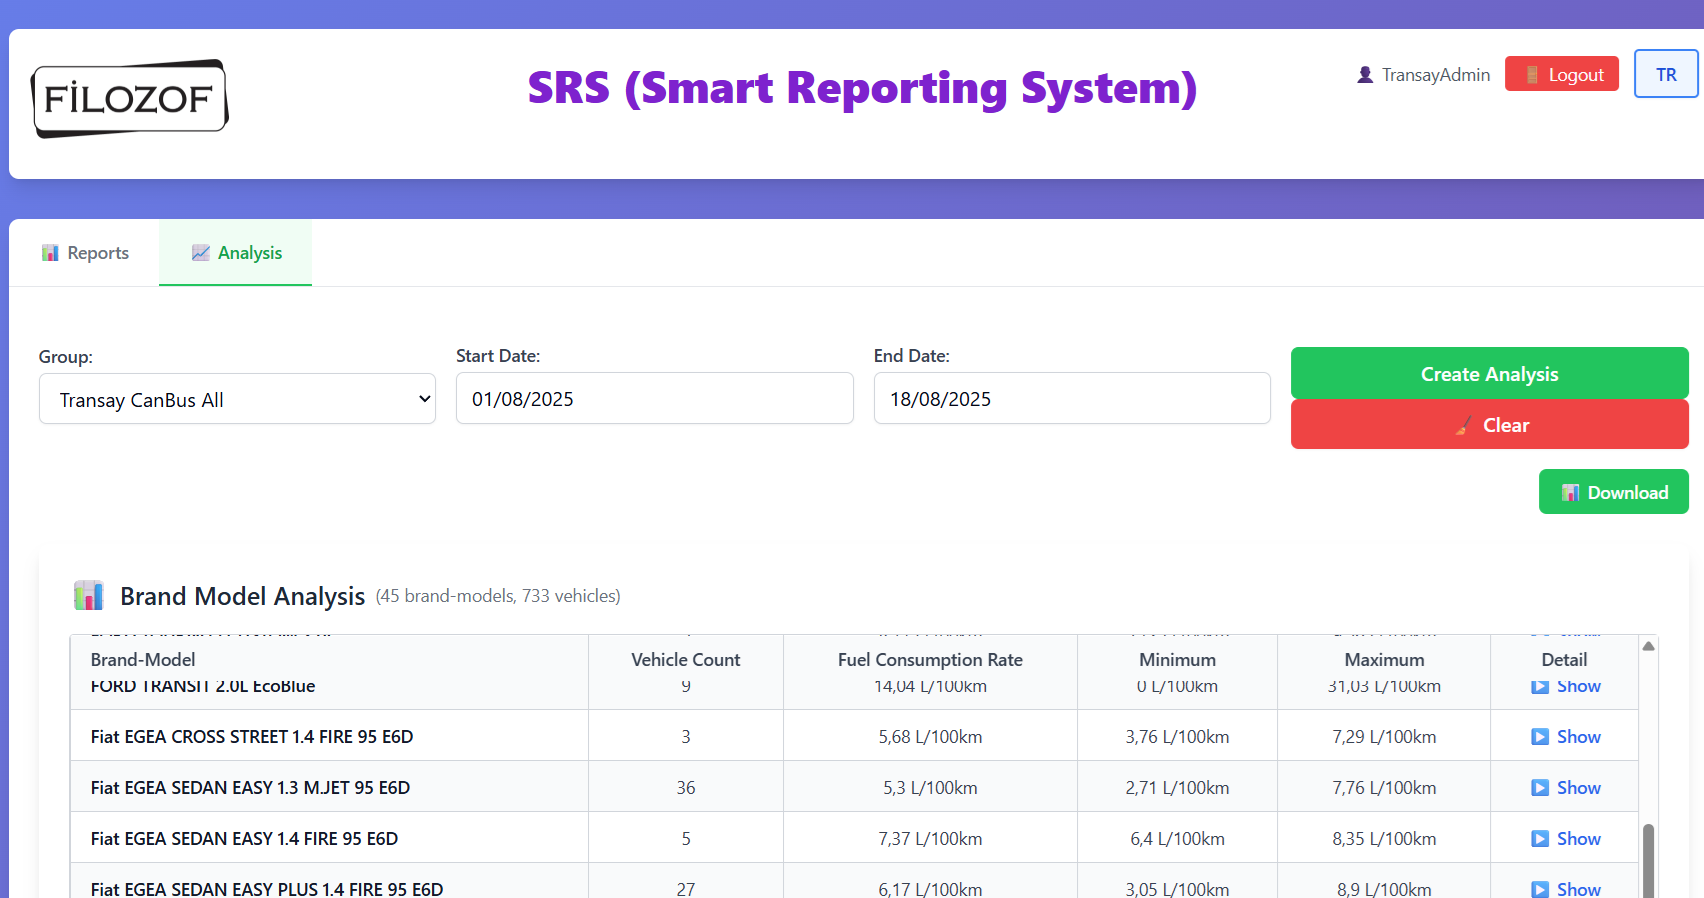Click the Brand Model Analysis heading text

(x=242, y=596)
